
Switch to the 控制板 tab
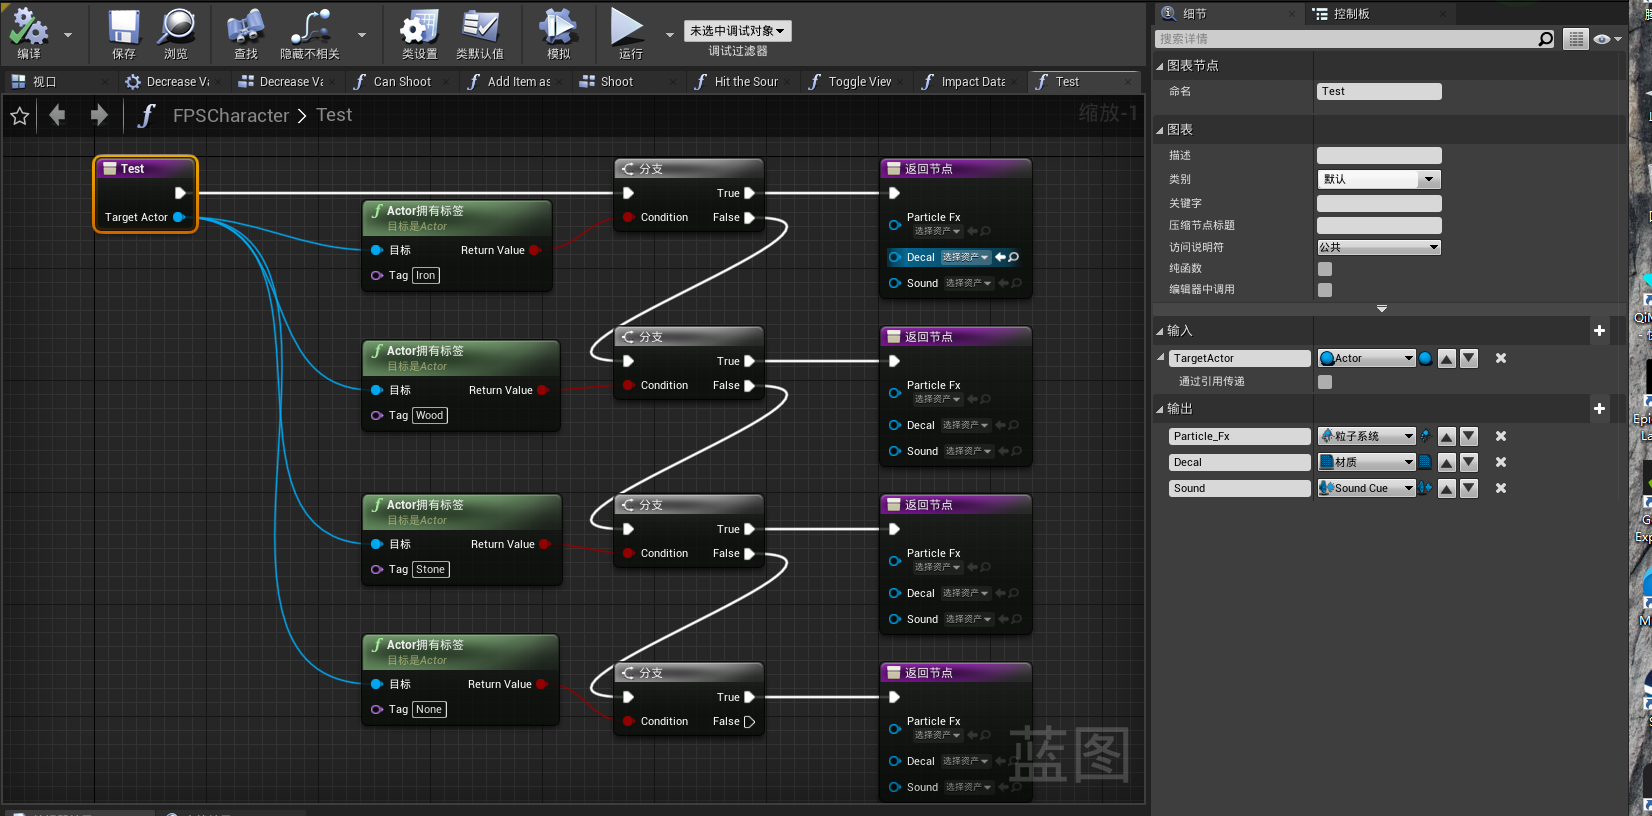coord(1351,13)
